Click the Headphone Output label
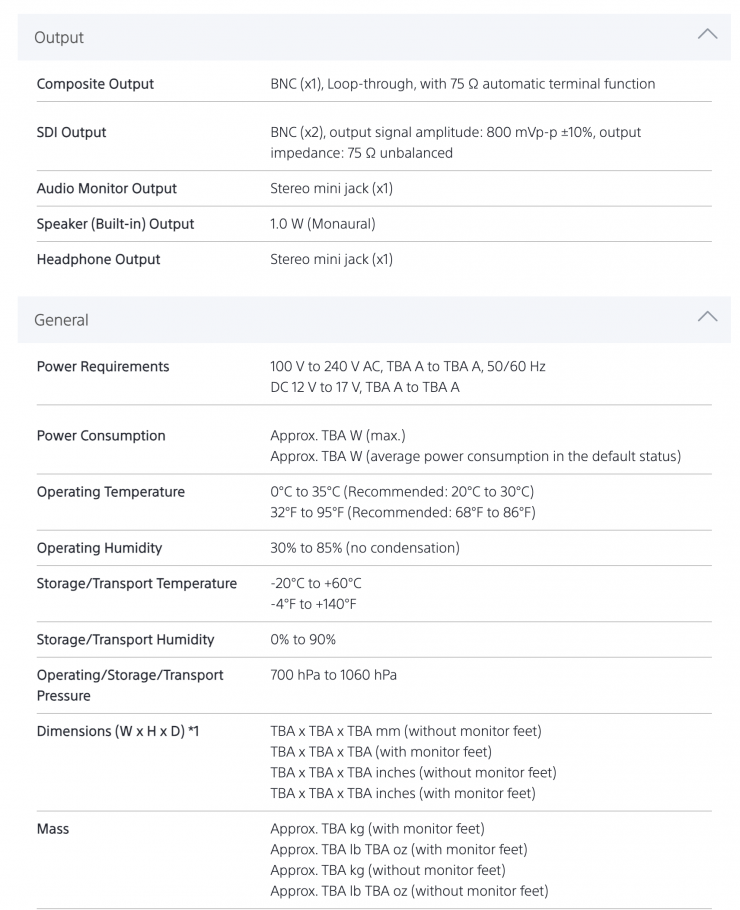 (98, 259)
